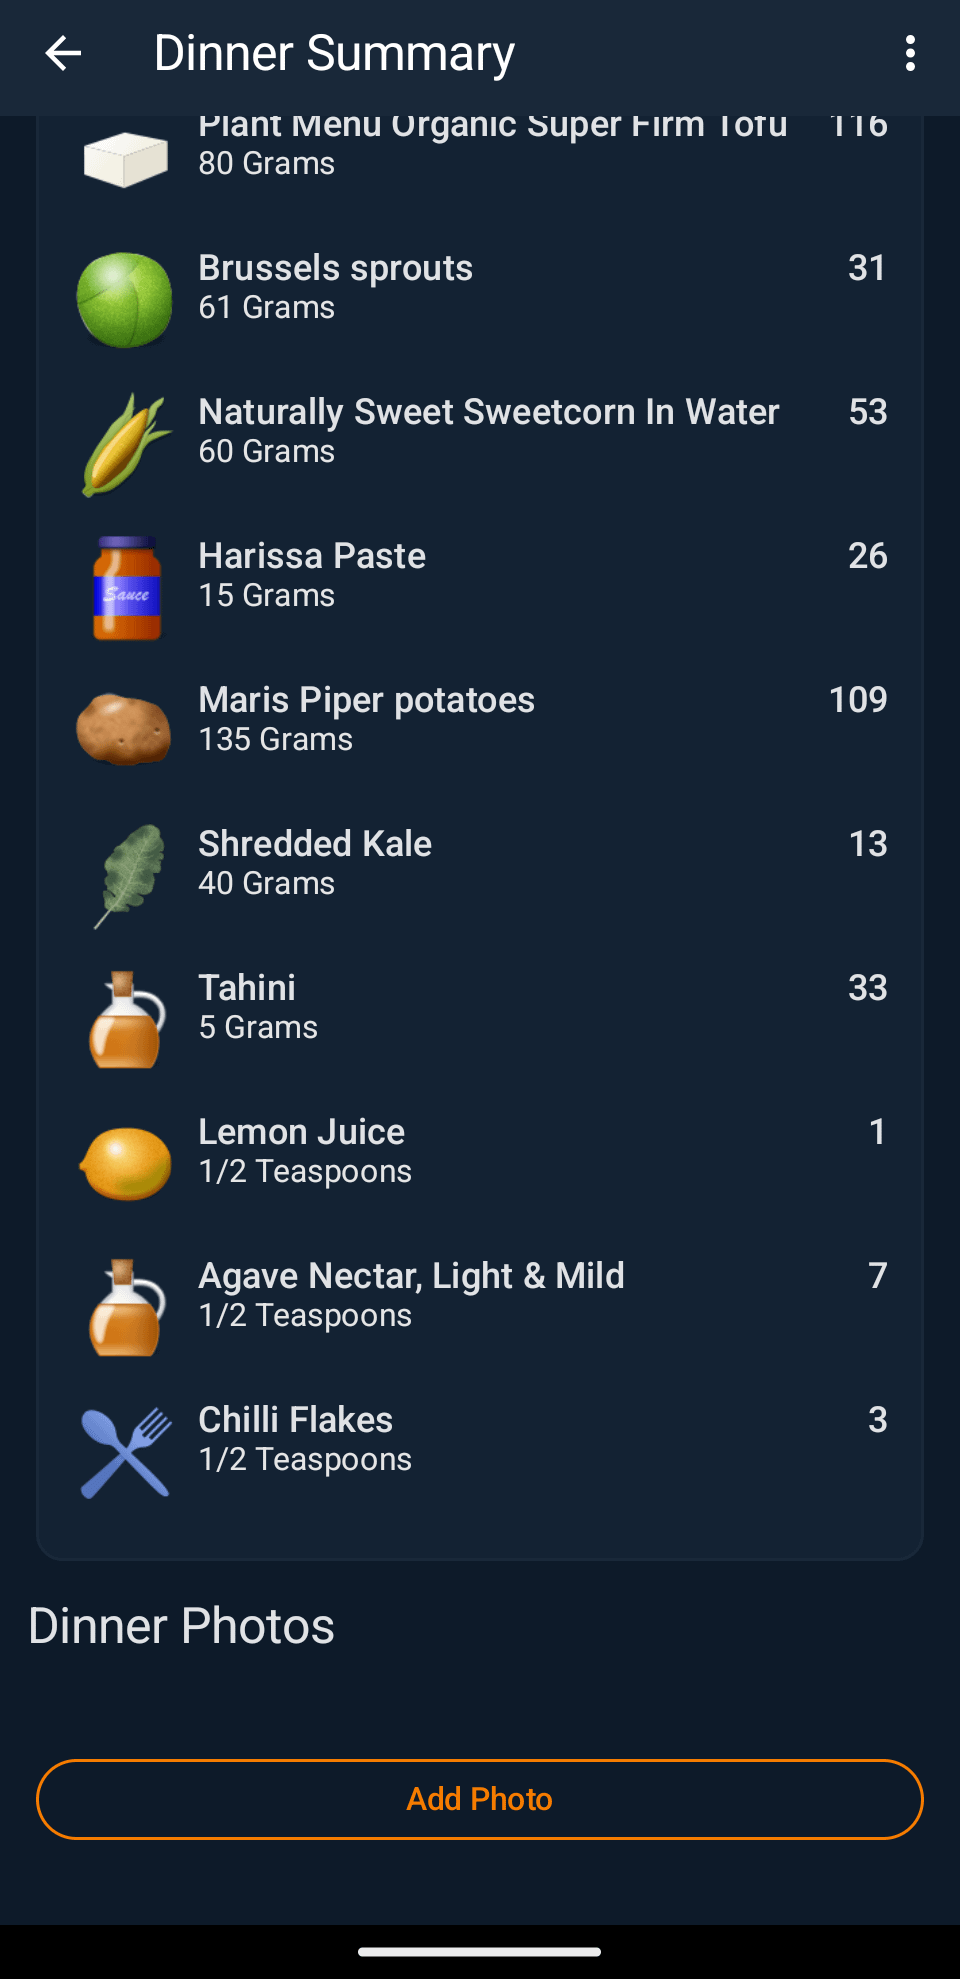The width and height of the screenshot is (960, 1979).
Task: Tap the back arrow icon
Action: pos(63,54)
